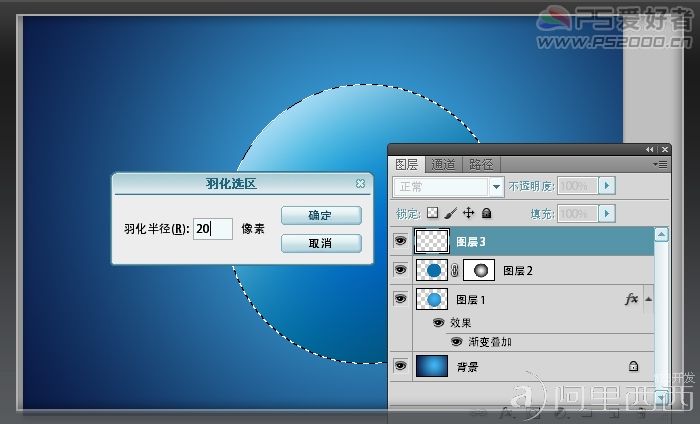Select the 图层 1 layer name
This screenshot has width=700, height=424.
coord(471,299)
